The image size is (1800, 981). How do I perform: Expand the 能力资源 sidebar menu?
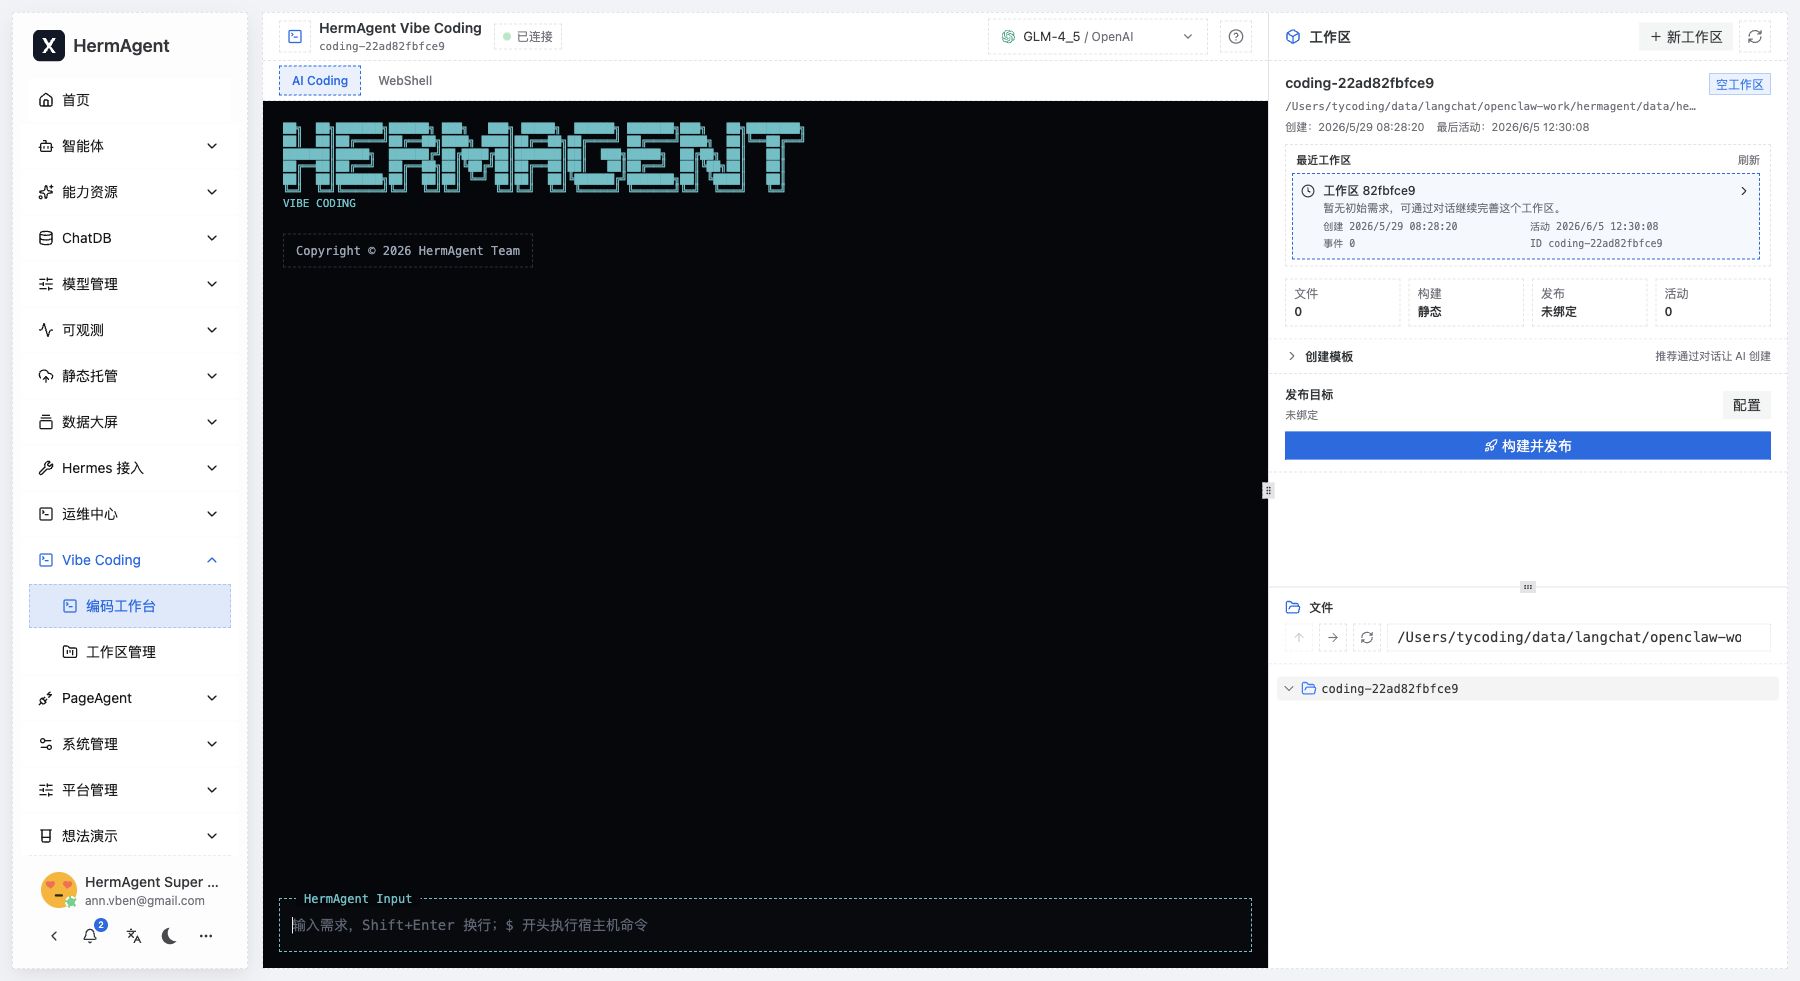point(130,192)
